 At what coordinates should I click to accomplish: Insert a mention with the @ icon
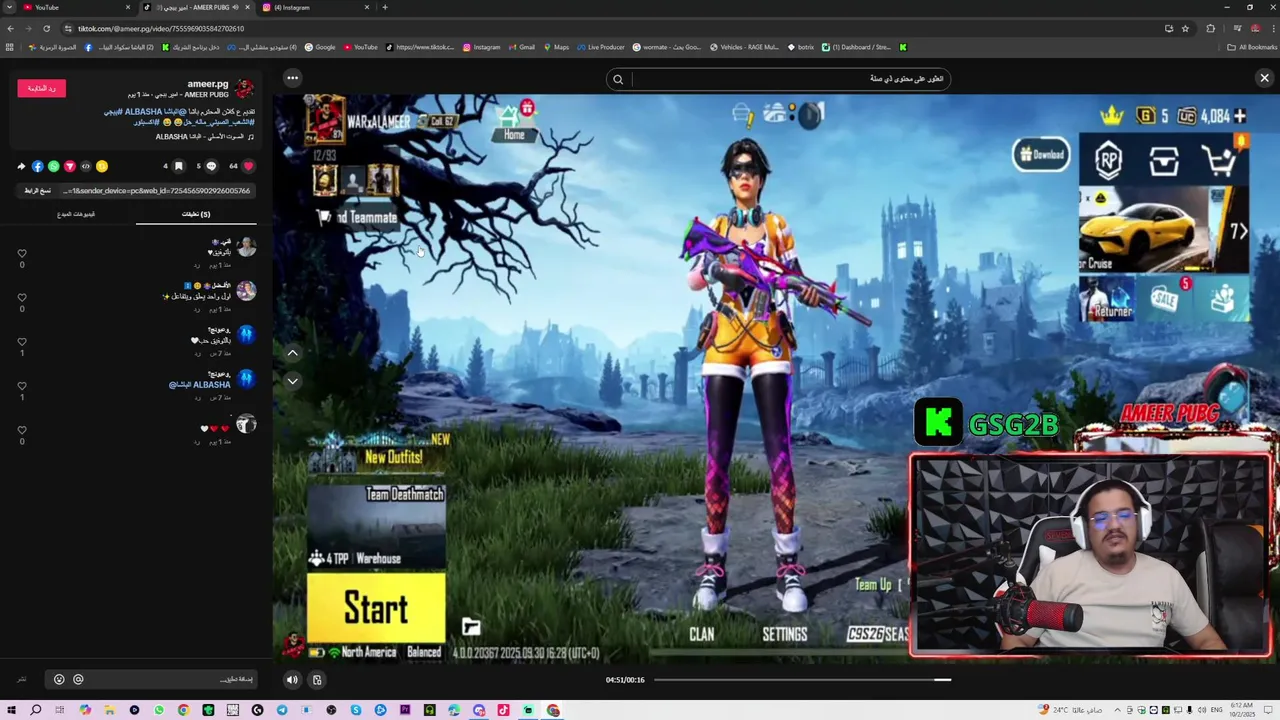click(x=78, y=679)
